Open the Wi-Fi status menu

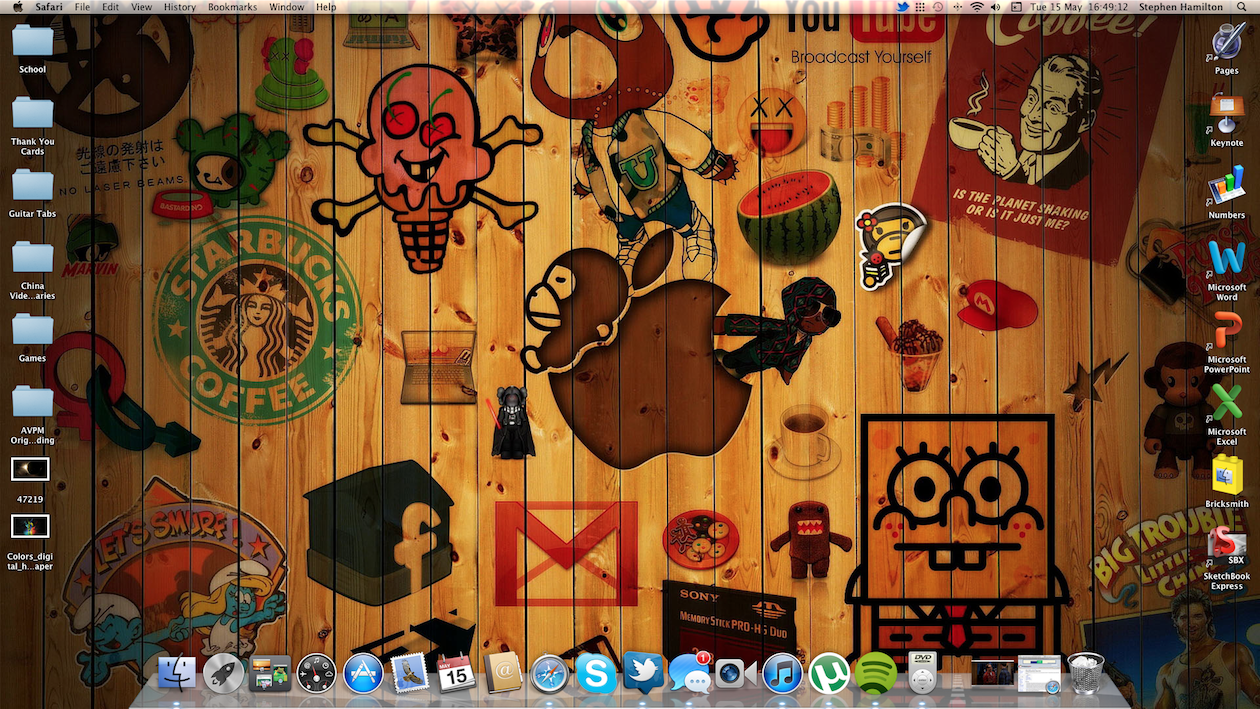(976, 7)
